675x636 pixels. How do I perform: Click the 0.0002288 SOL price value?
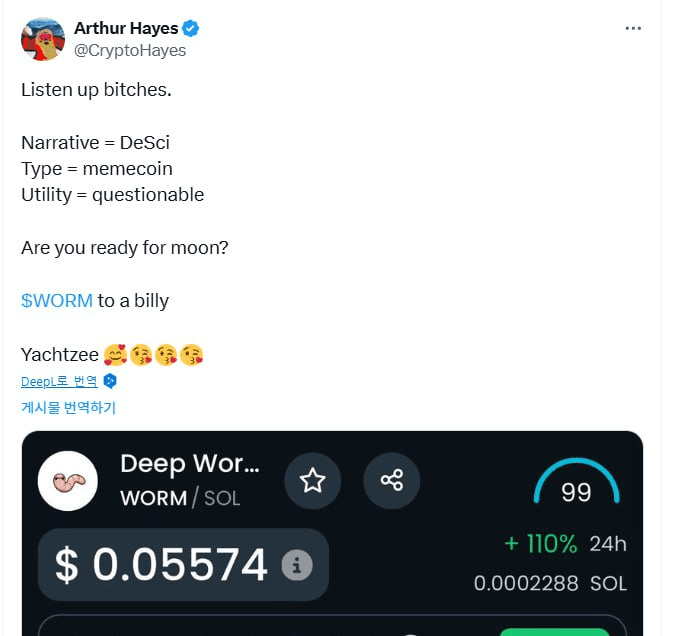pyautogui.click(x=550, y=583)
